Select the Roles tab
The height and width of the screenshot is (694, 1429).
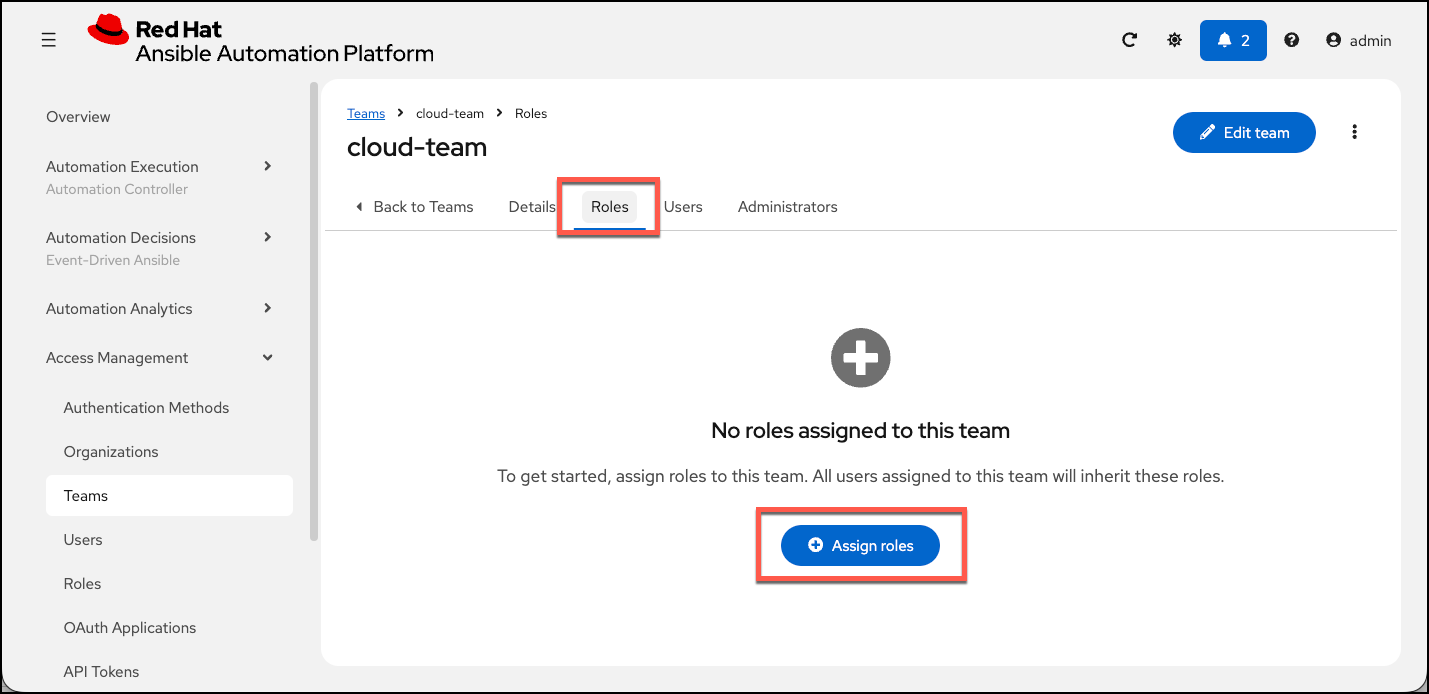tap(610, 207)
